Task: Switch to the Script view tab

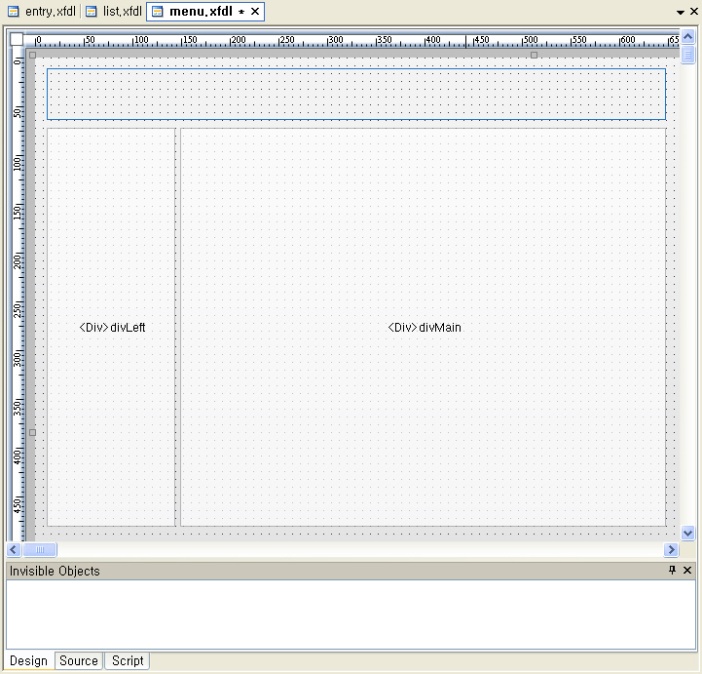Action: pyautogui.click(x=128, y=661)
